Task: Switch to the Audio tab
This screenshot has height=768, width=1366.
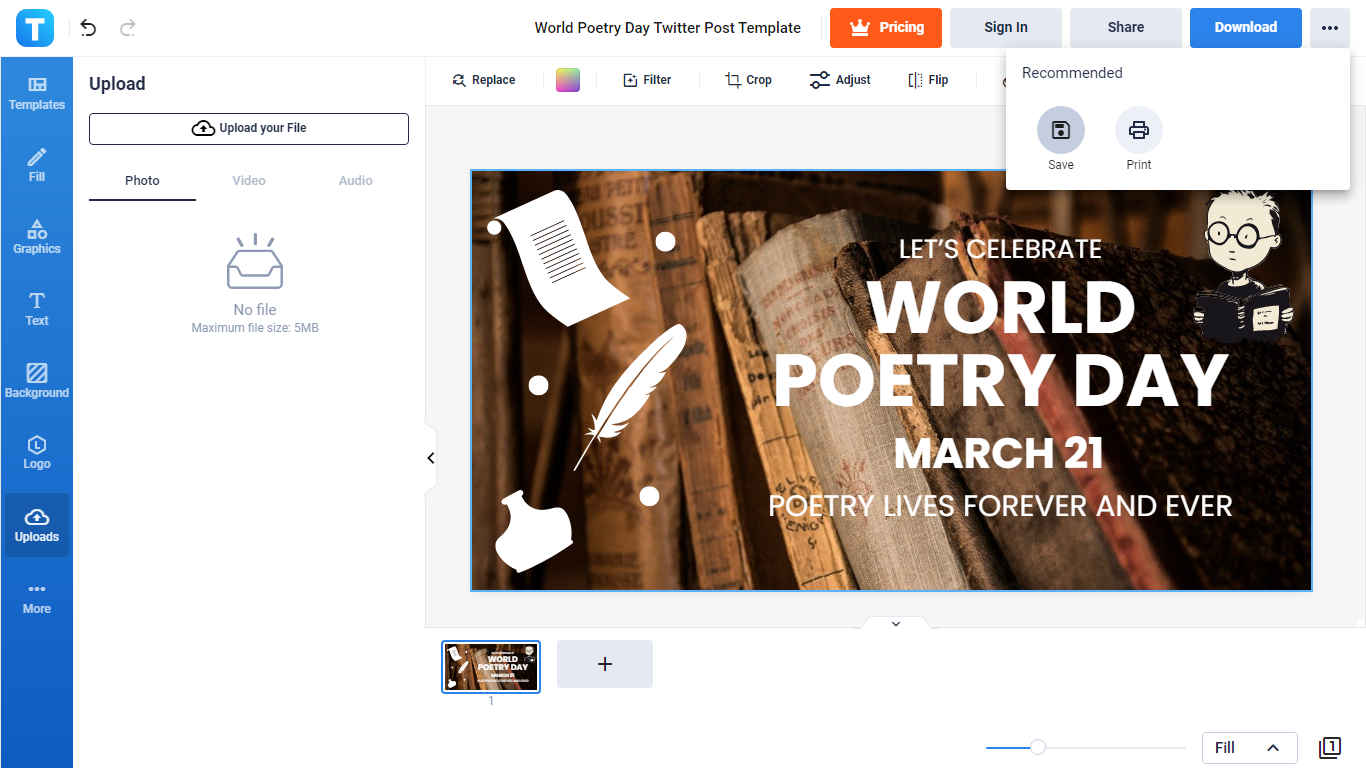Action: [x=355, y=181]
